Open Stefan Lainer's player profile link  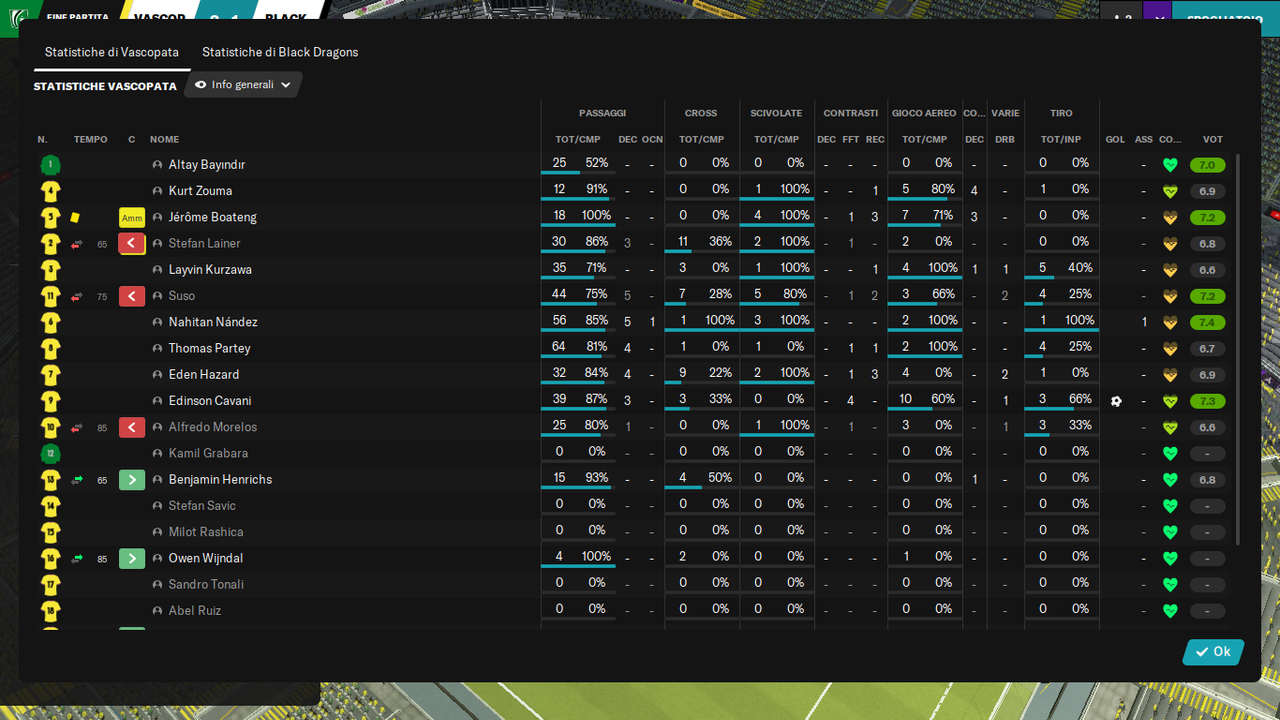[x=205, y=243]
